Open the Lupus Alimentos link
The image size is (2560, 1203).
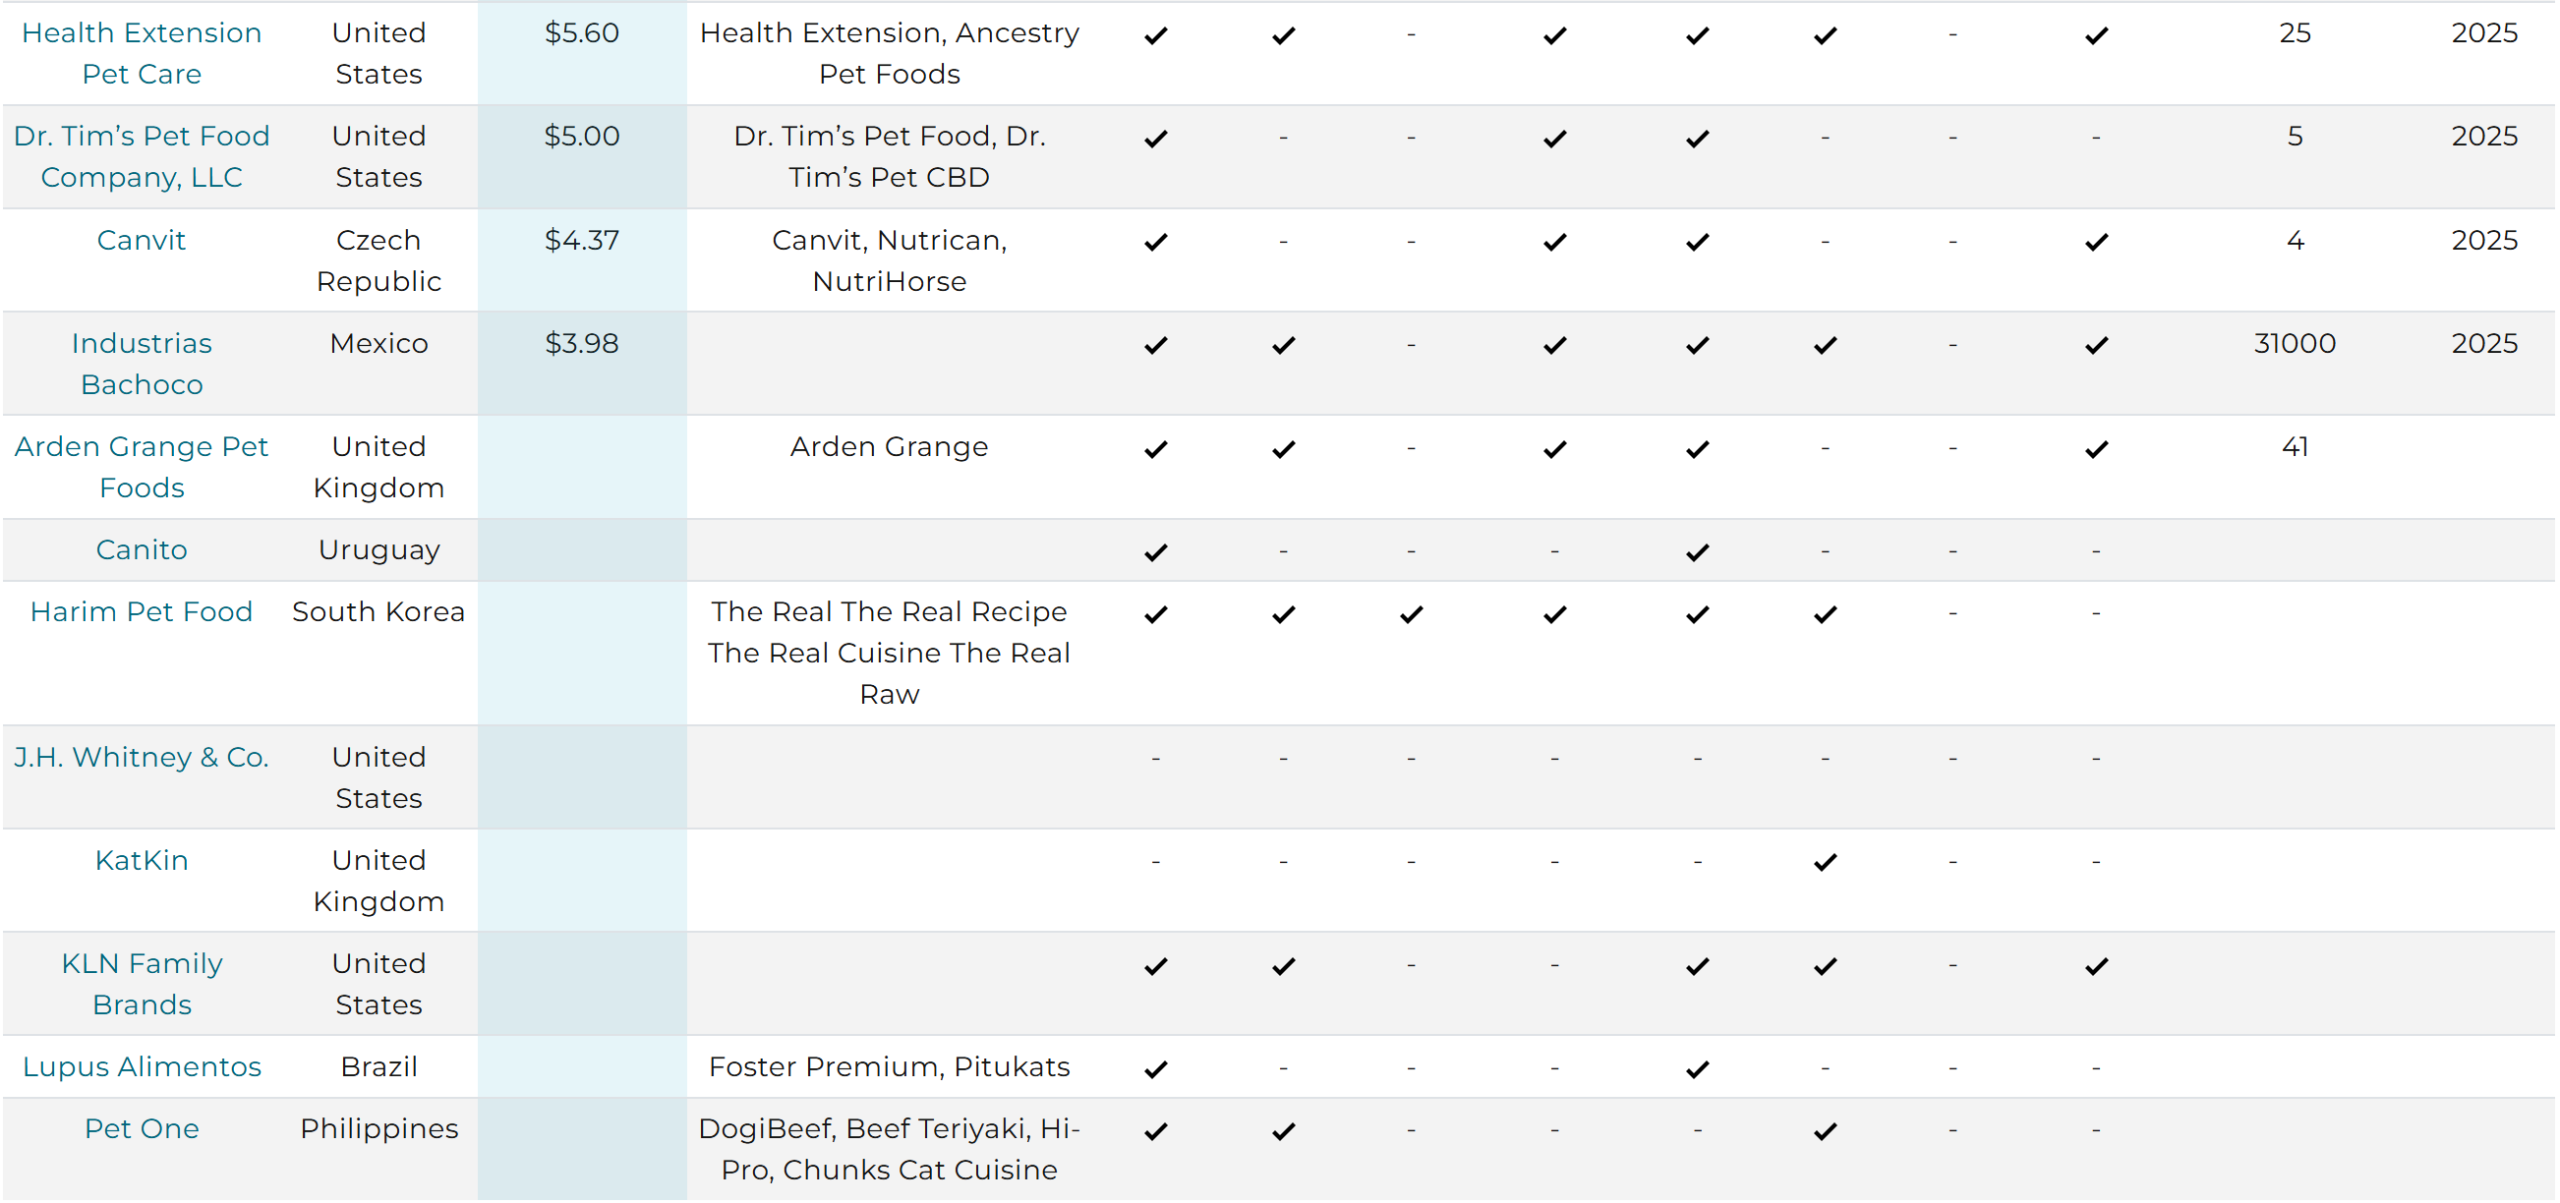click(x=142, y=1068)
